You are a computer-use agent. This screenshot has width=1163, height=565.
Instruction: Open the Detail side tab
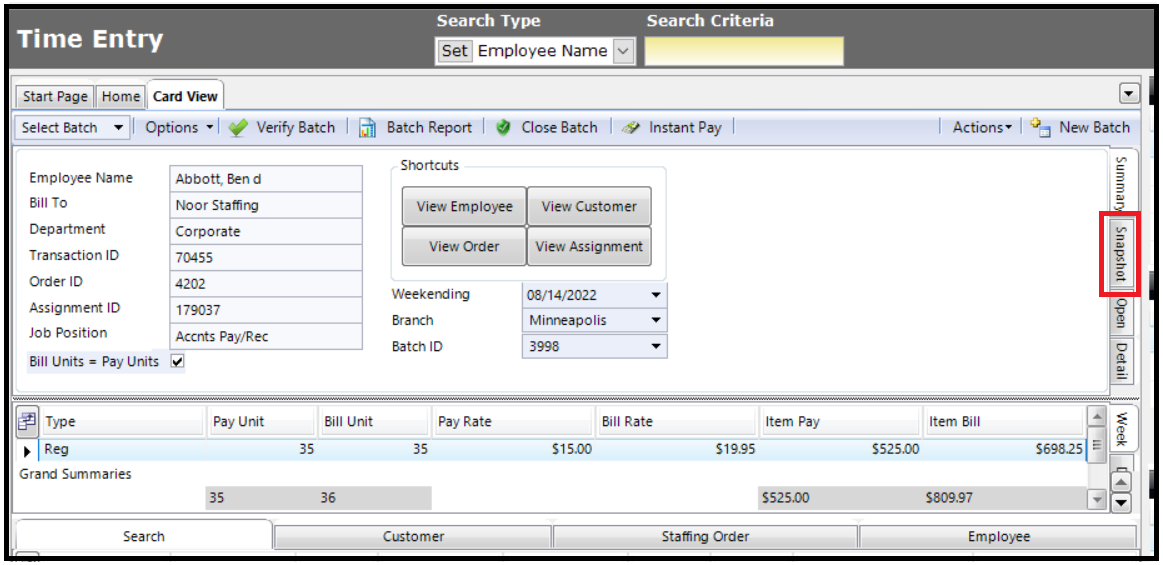[x=1121, y=361]
